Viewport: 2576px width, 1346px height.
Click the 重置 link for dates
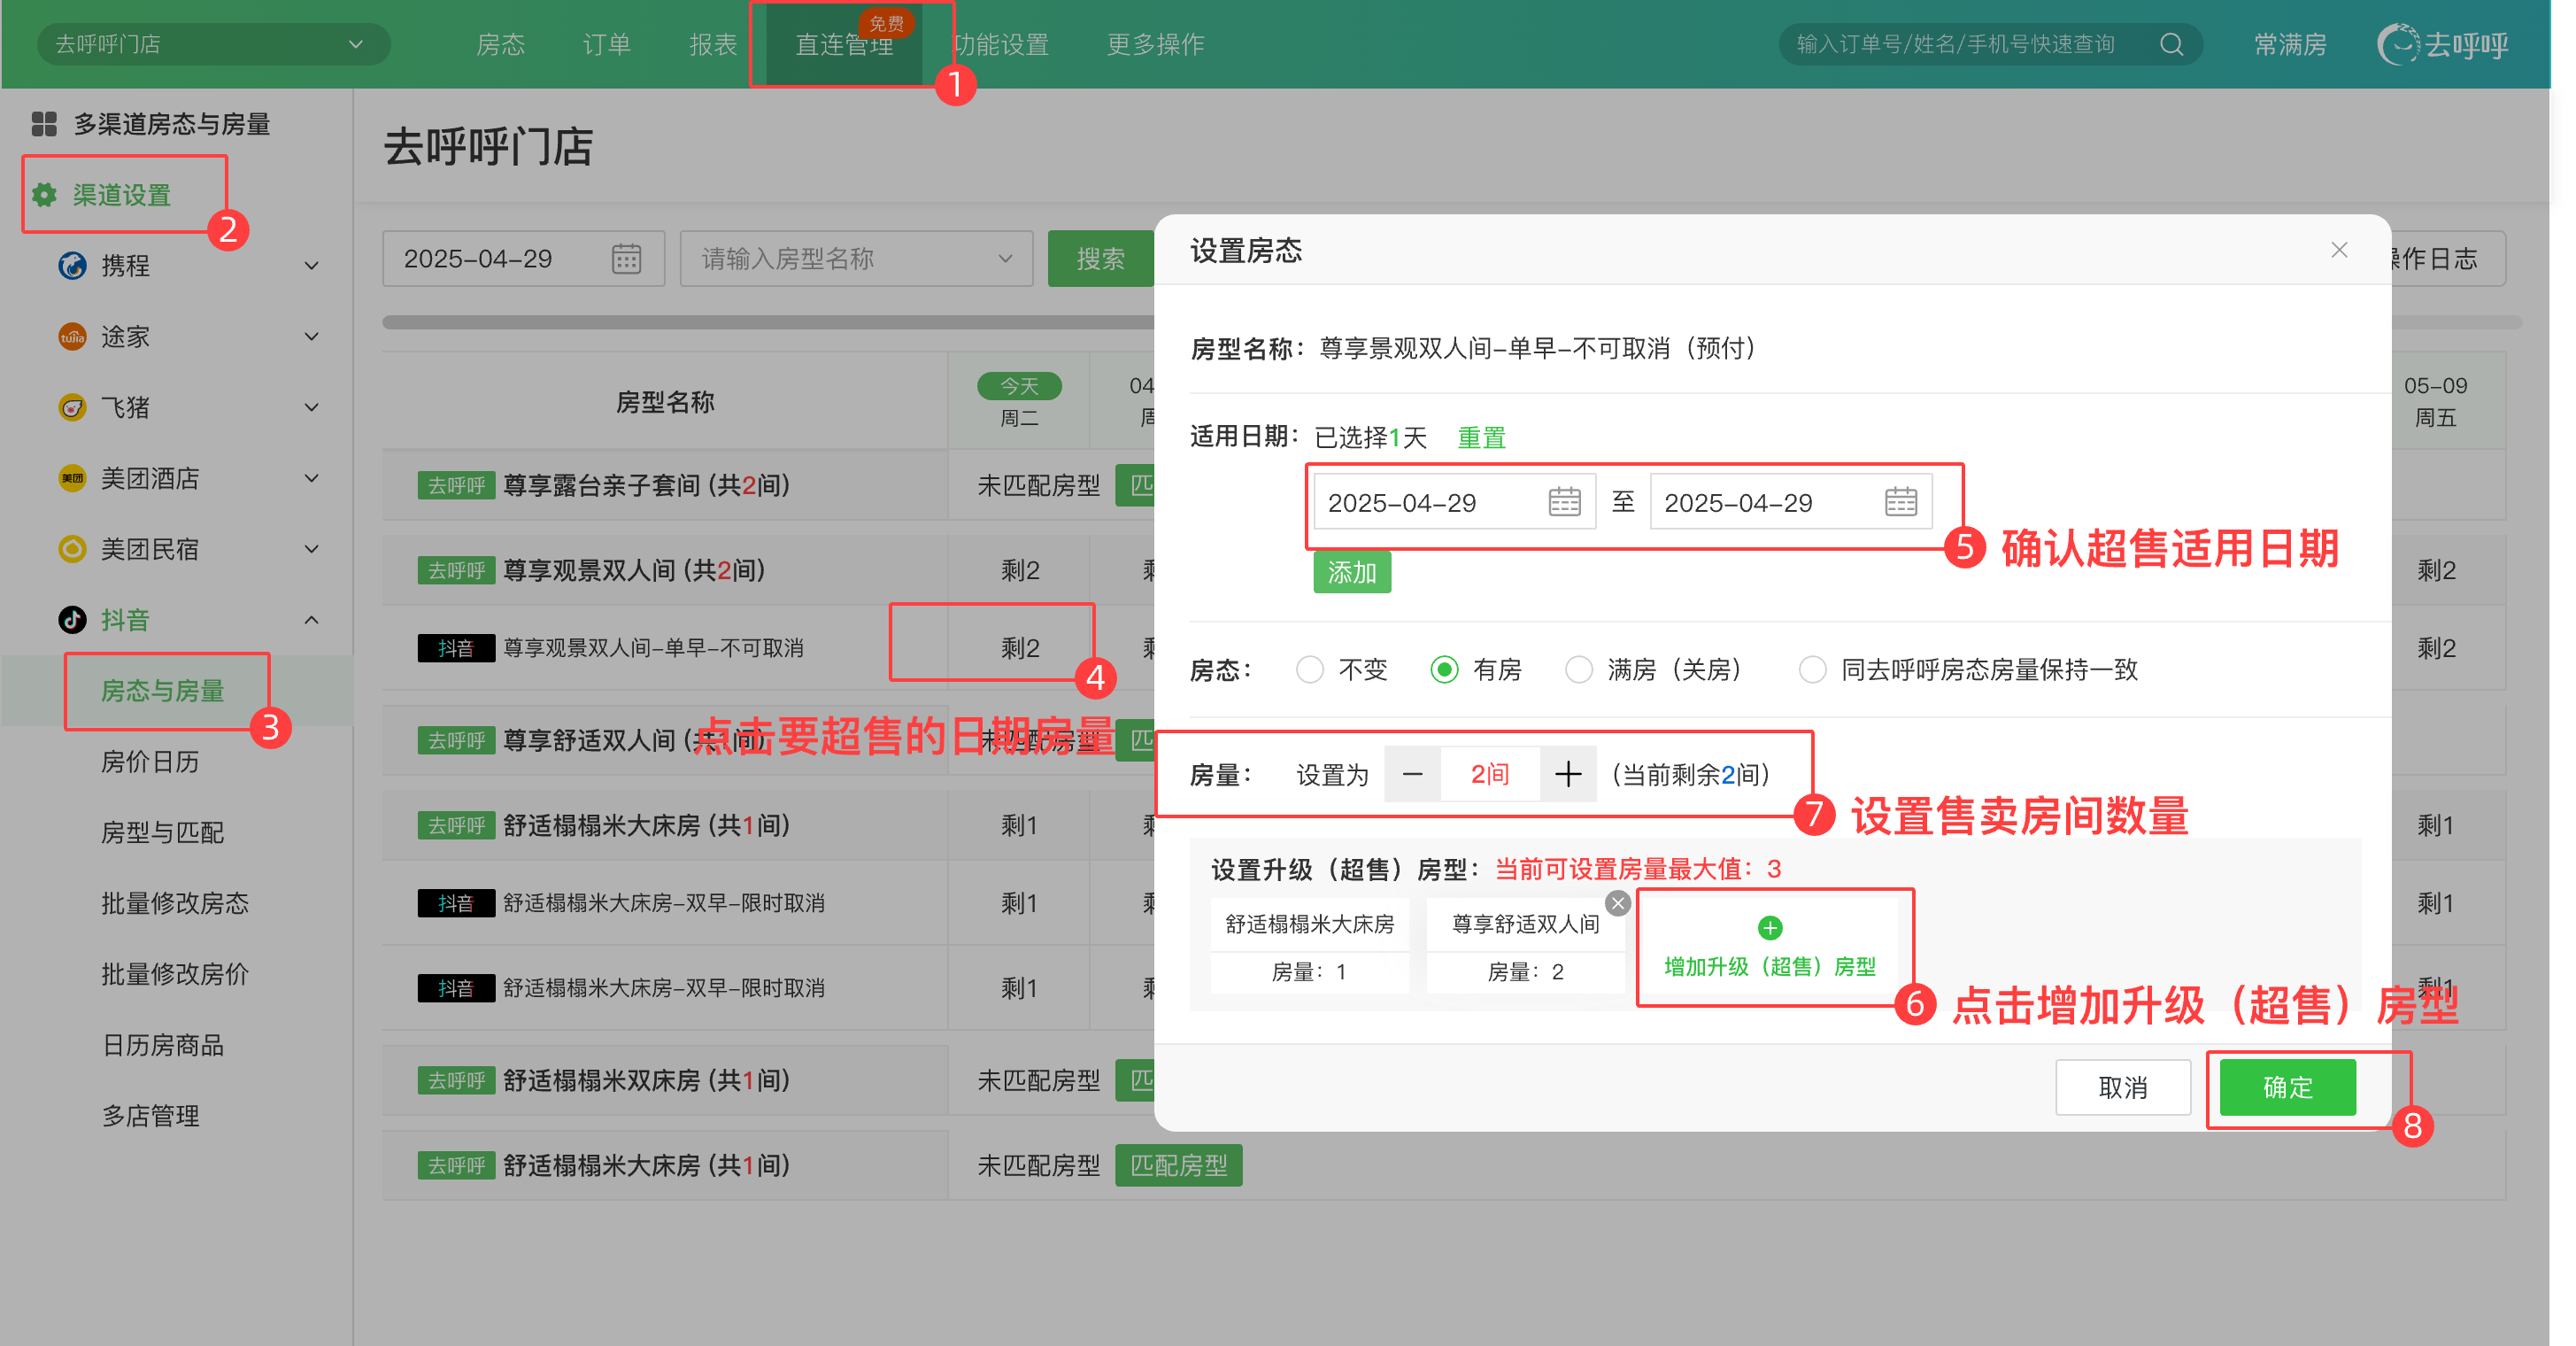click(x=1481, y=438)
